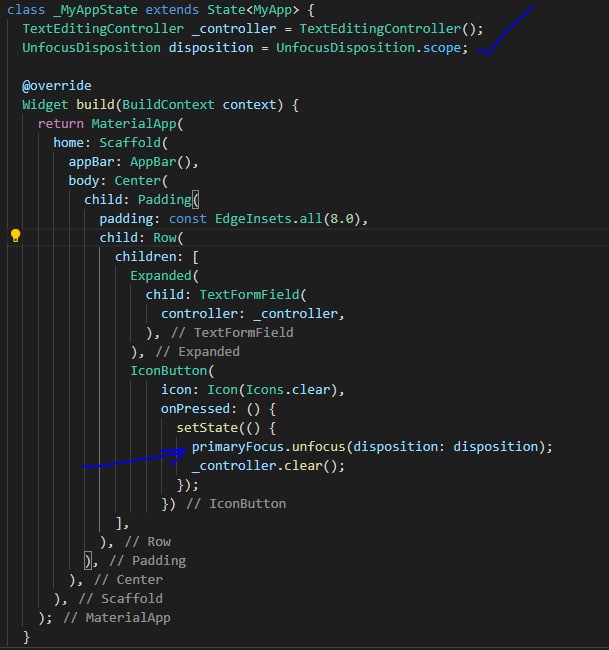
Task: Click 'controller: _controller,' argument
Action: point(253,314)
